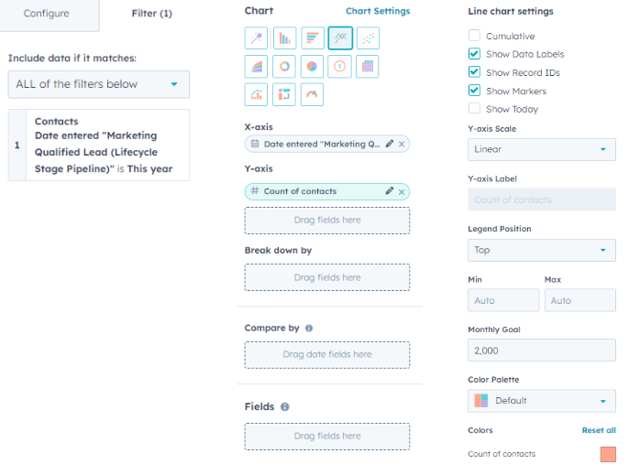Select the scatter plot chart icon
The image size is (629, 464).
(x=368, y=38)
